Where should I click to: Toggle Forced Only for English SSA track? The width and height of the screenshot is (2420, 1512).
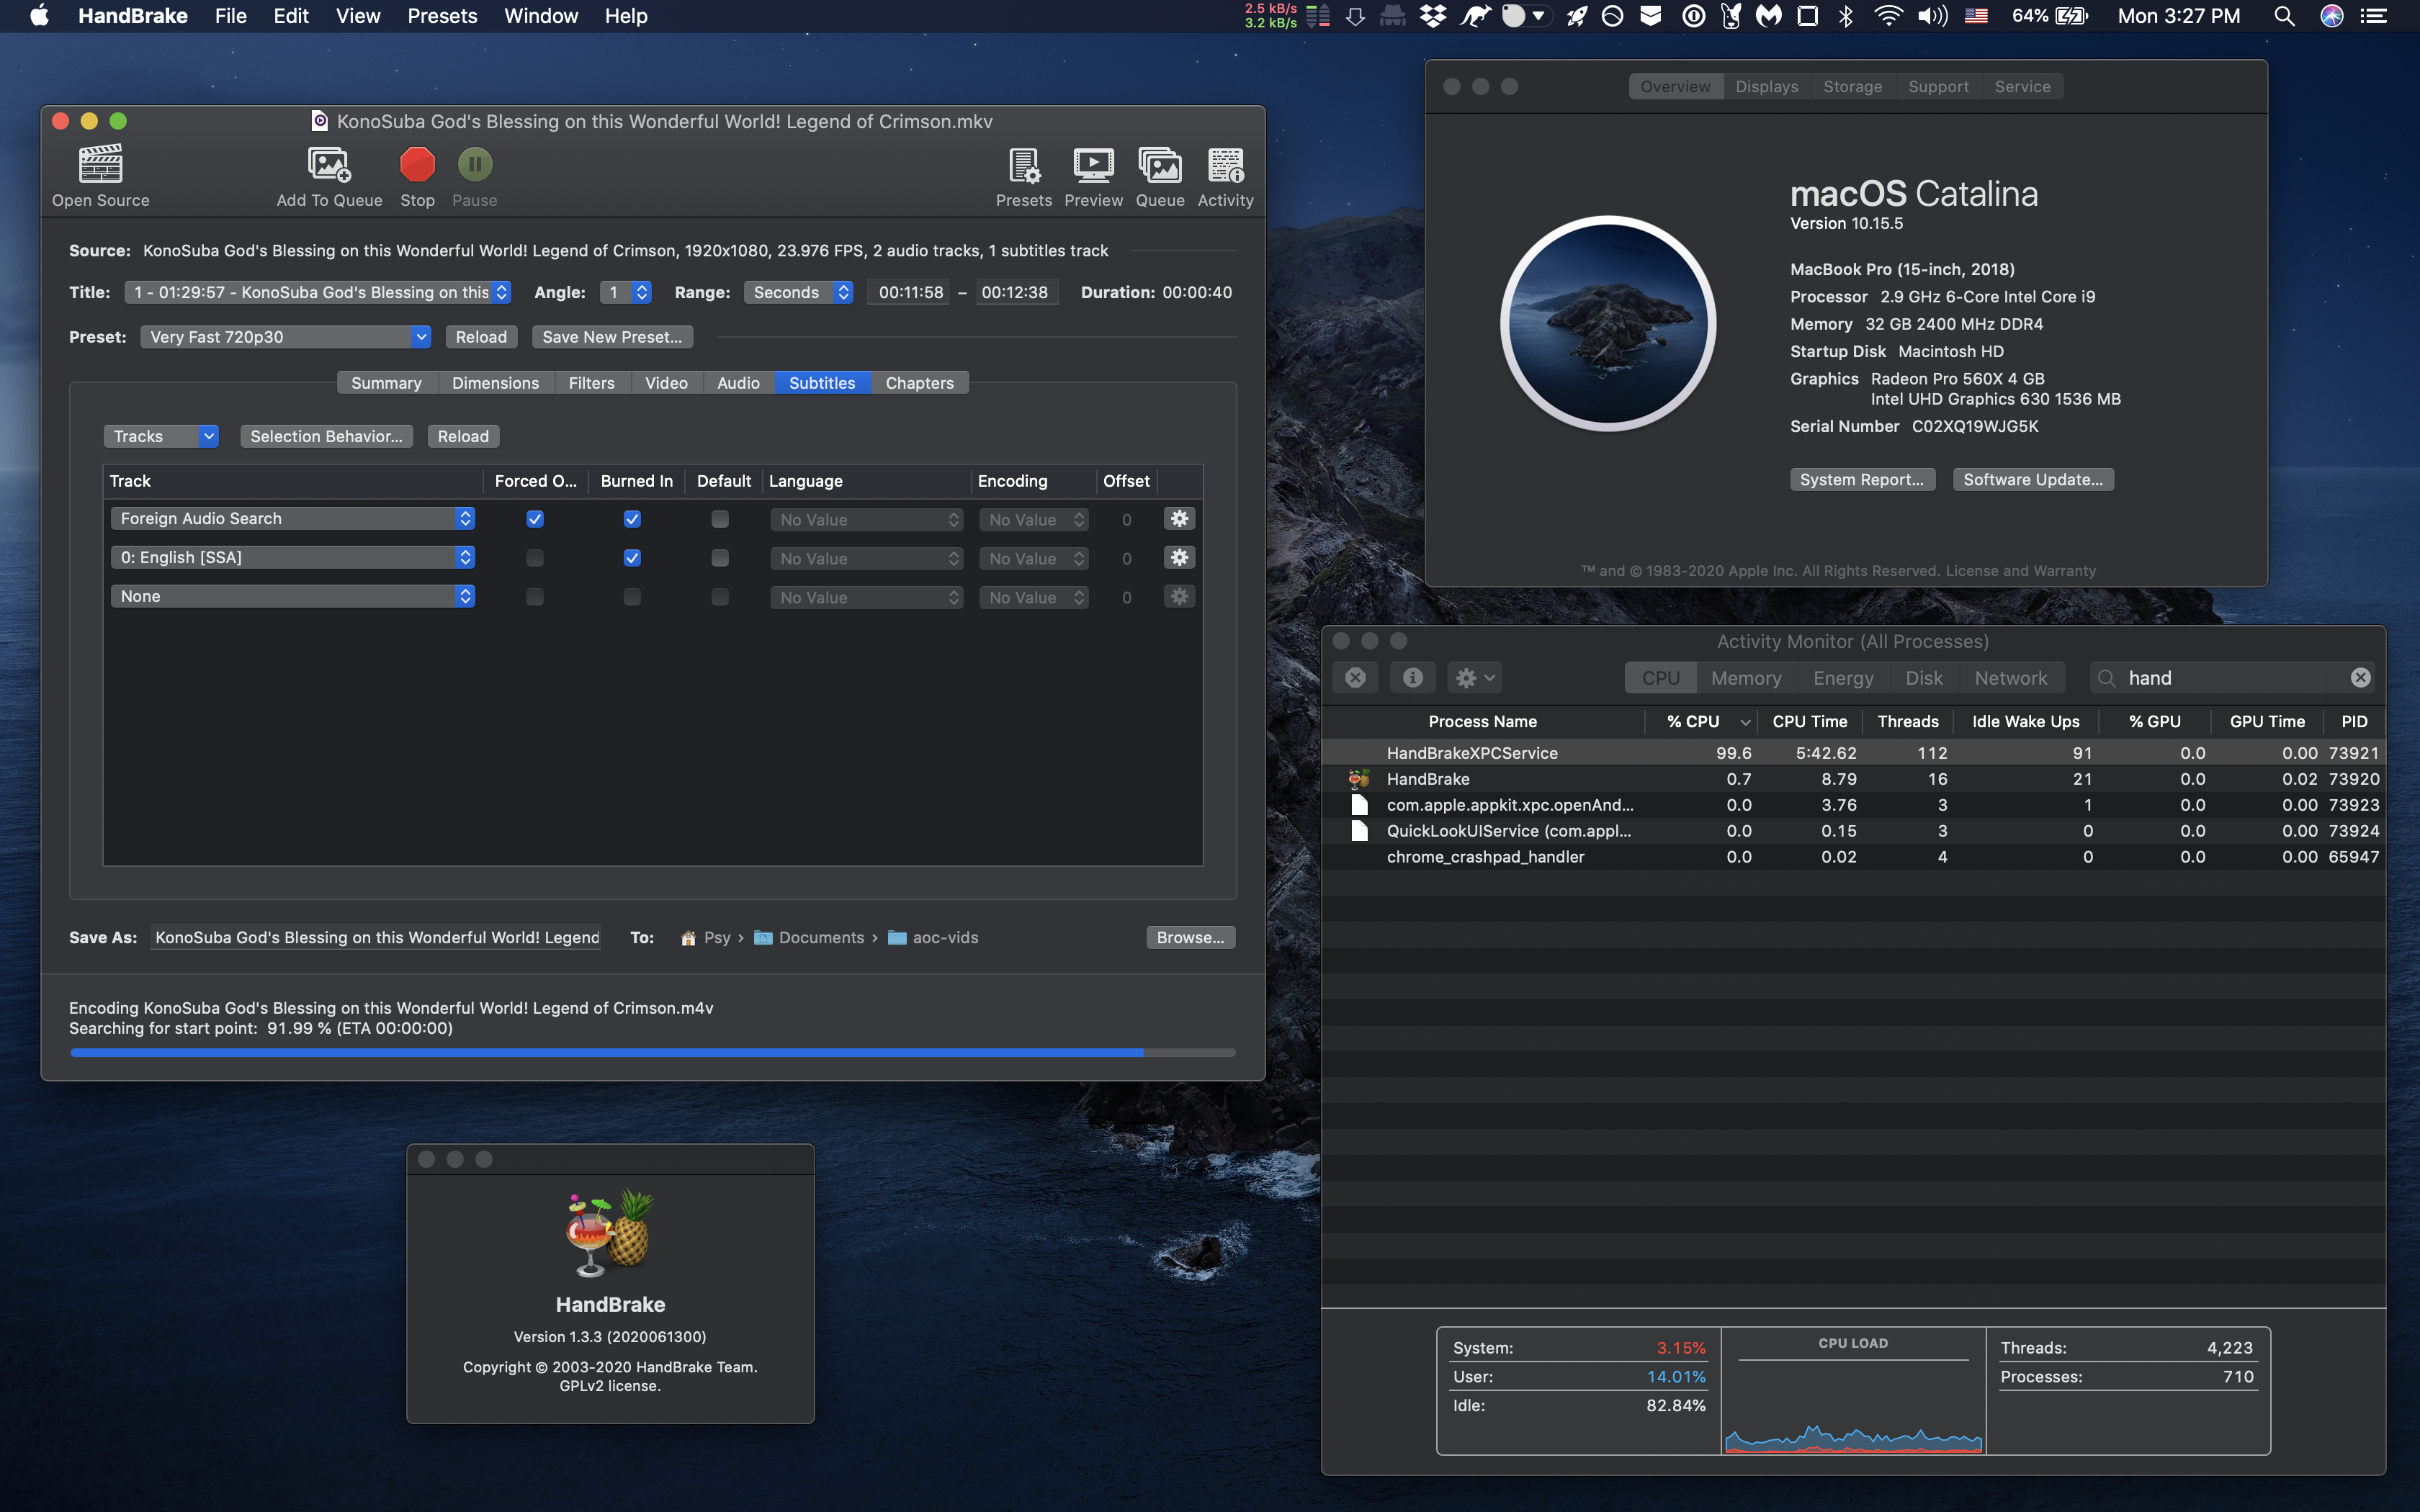pyautogui.click(x=535, y=558)
